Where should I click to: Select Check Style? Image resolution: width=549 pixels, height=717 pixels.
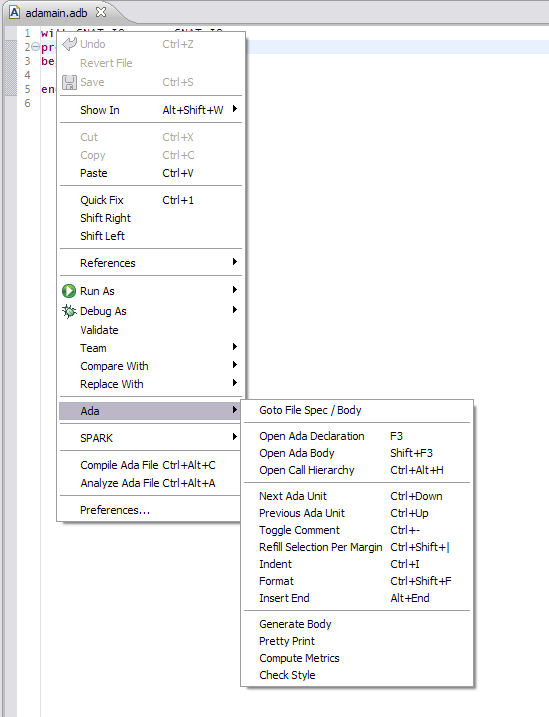coord(357,675)
